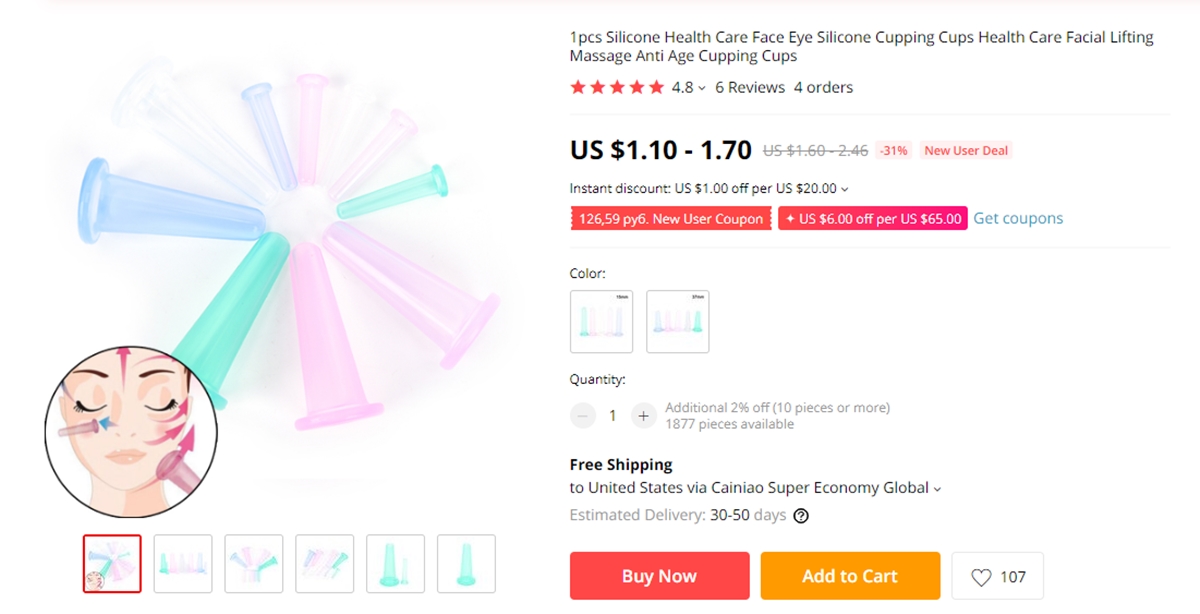
Task: Increase quantity with the plus button
Action: 643,416
